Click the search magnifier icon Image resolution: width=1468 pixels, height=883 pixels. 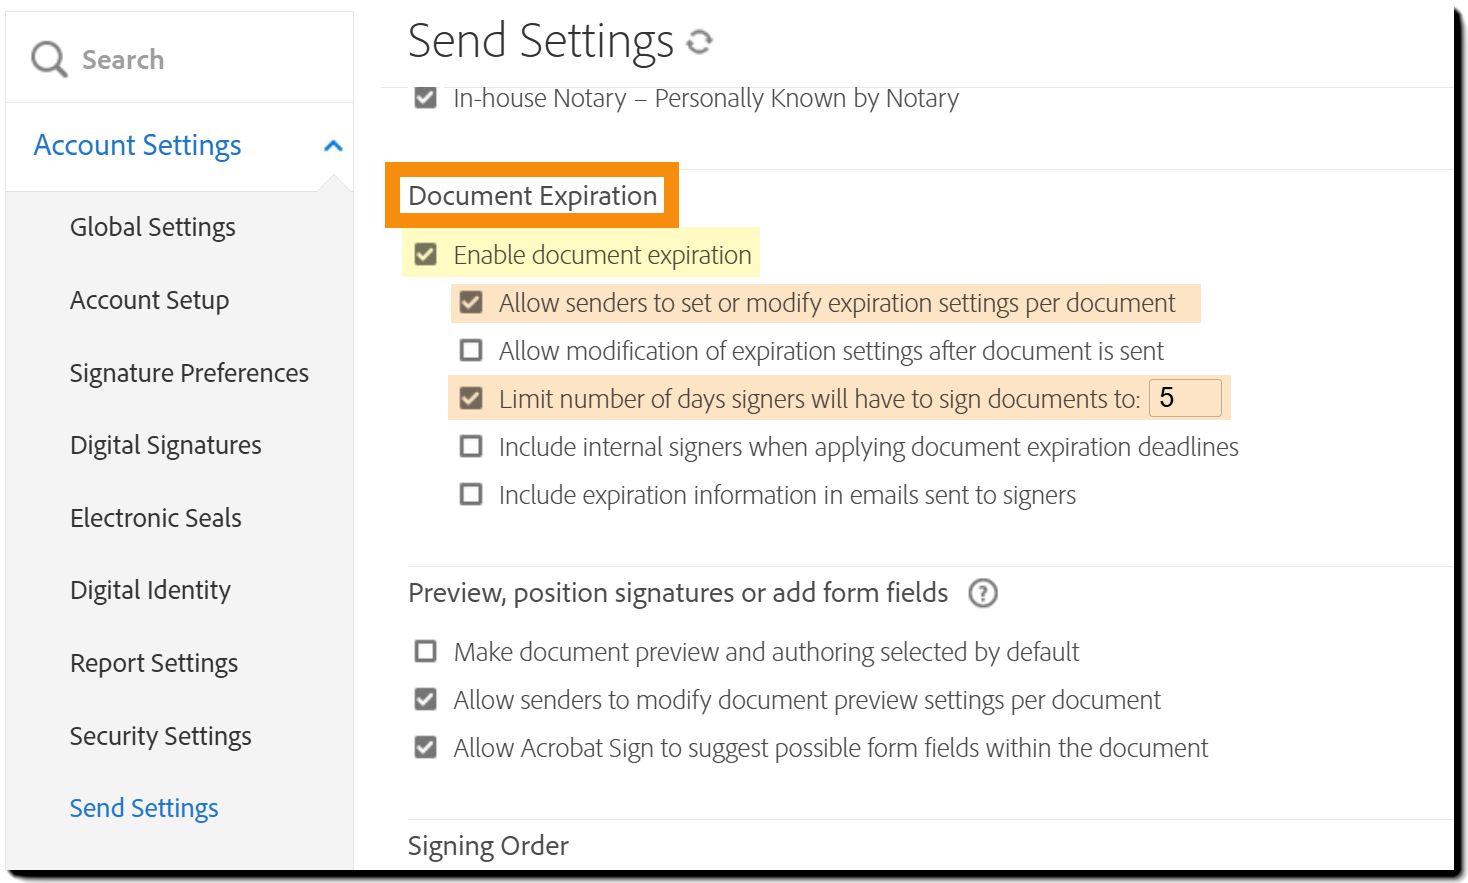[x=48, y=59]
